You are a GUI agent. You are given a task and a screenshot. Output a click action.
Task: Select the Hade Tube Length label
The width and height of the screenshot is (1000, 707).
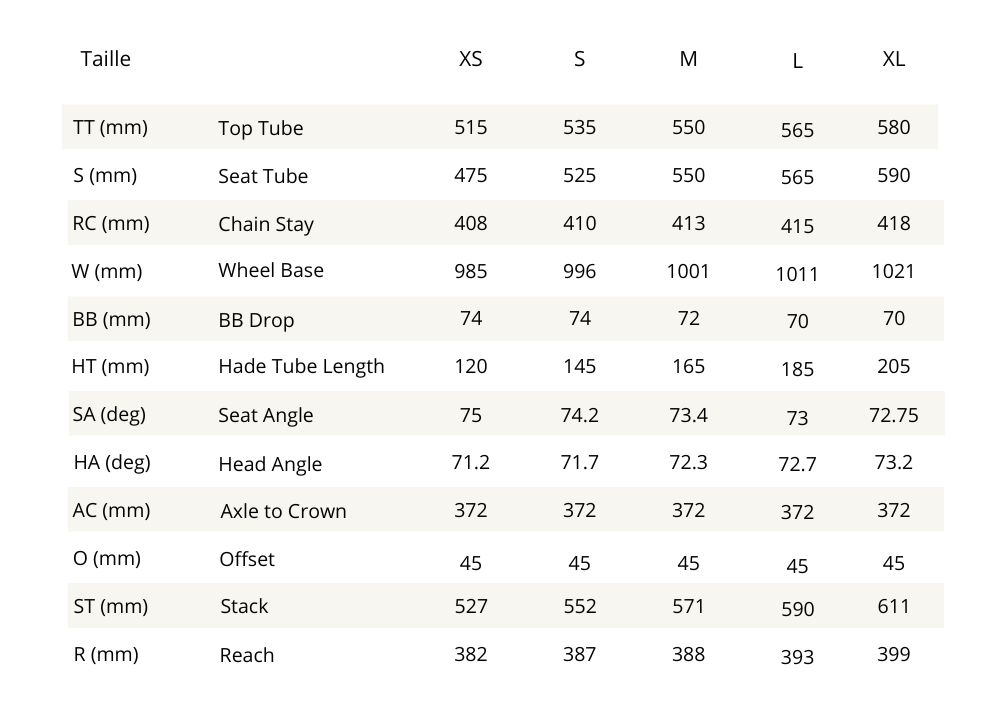pyautogui.click(x=301, y=366)
